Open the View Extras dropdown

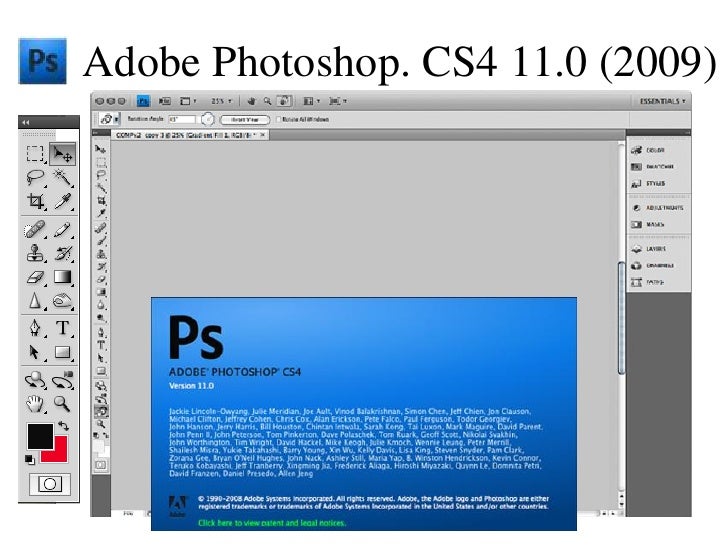click(188, 101)
